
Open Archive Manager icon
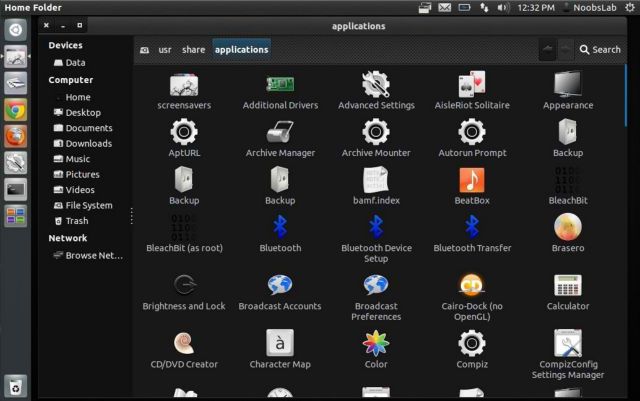[280, 131]
